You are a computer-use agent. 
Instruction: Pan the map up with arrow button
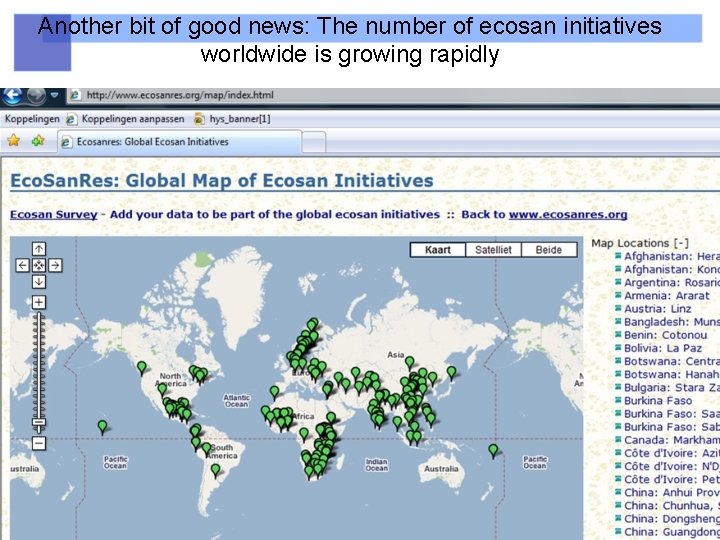point(39,249)
